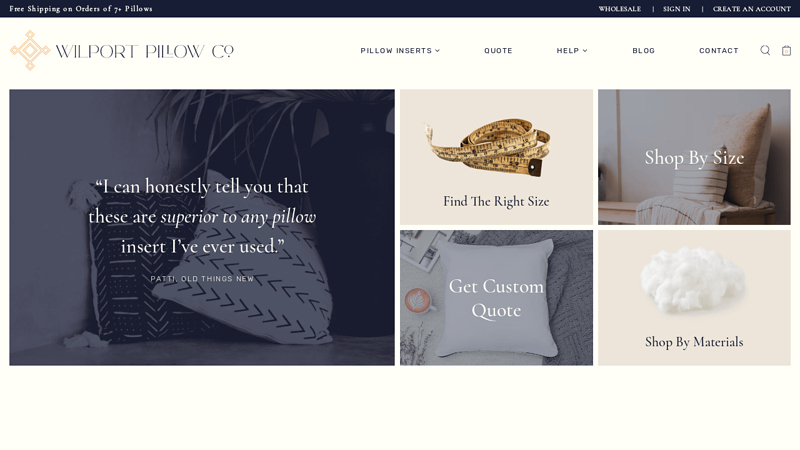Go to the Quote page
The height and width of the screenshot is (450, 800).
click(x=498, y=51)
